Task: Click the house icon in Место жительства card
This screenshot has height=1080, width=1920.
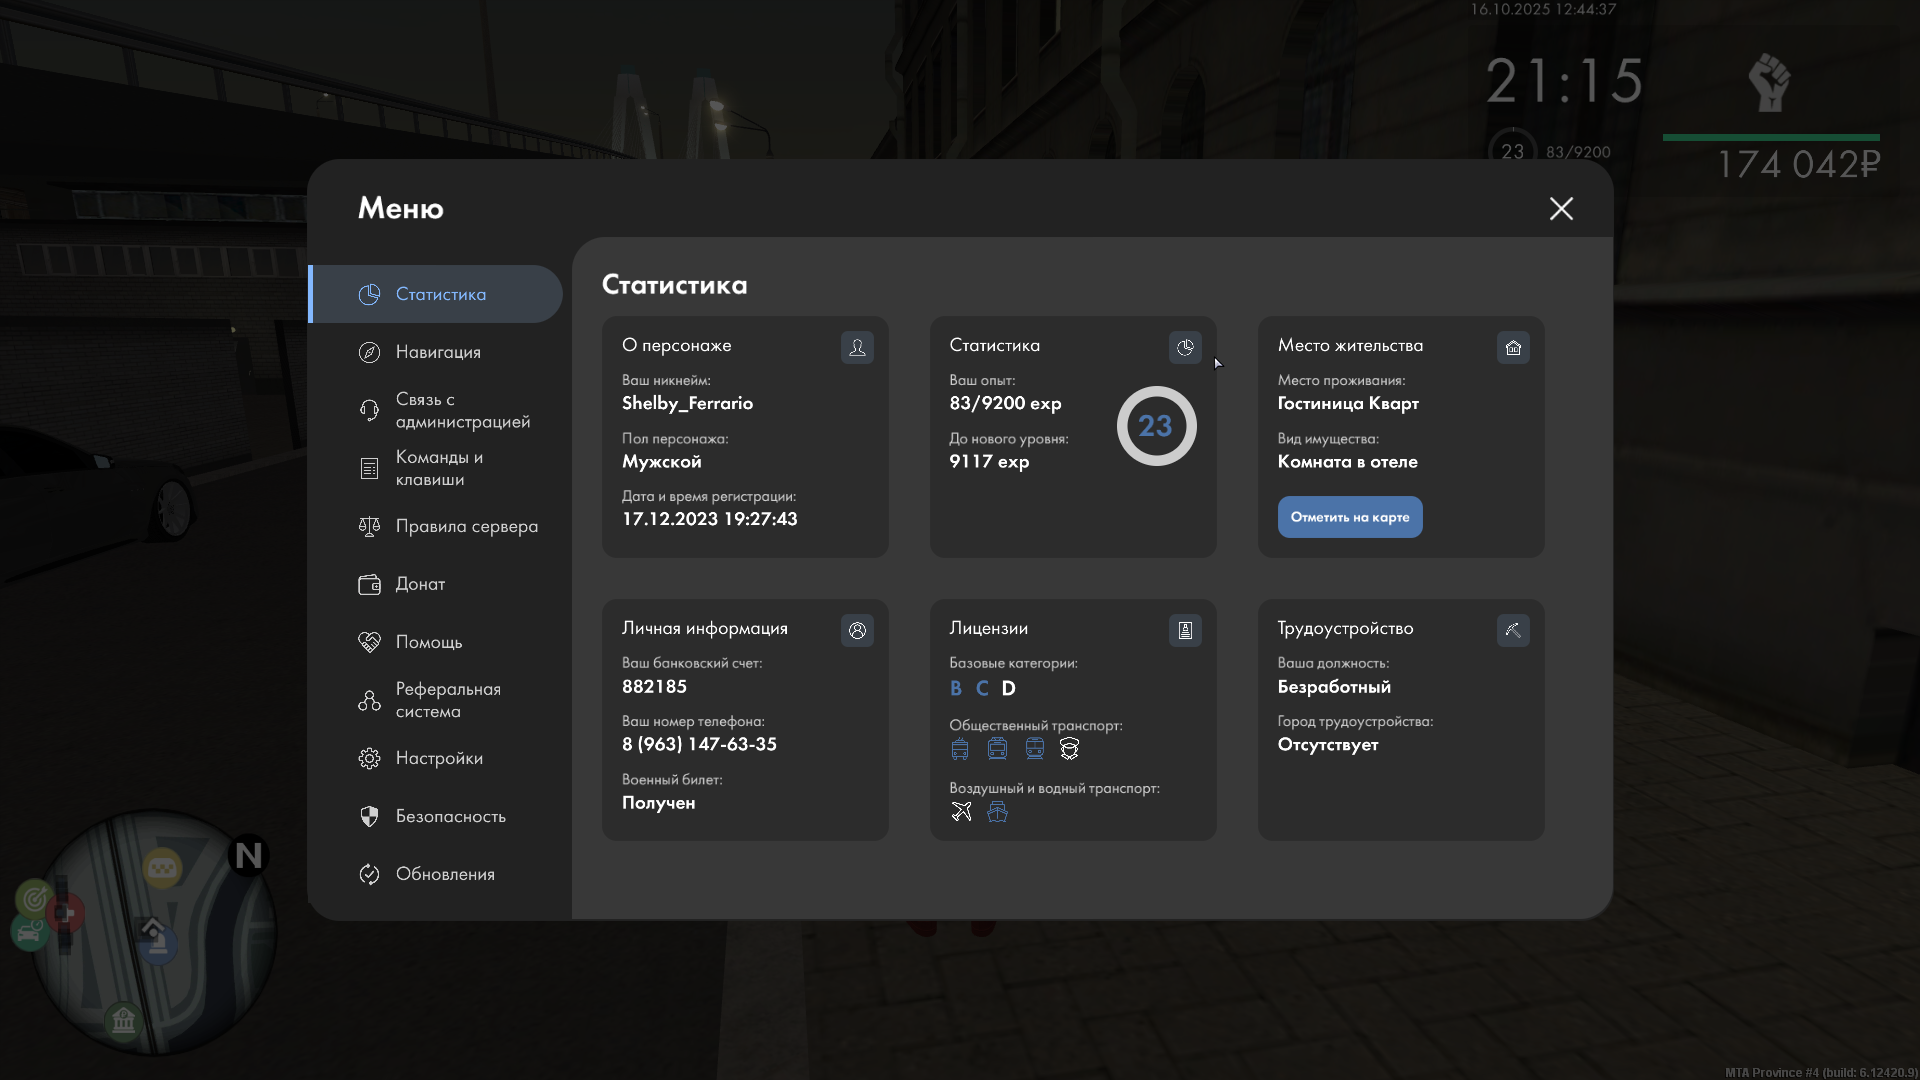Action: pyautogui.click(x=1513, y=348)
